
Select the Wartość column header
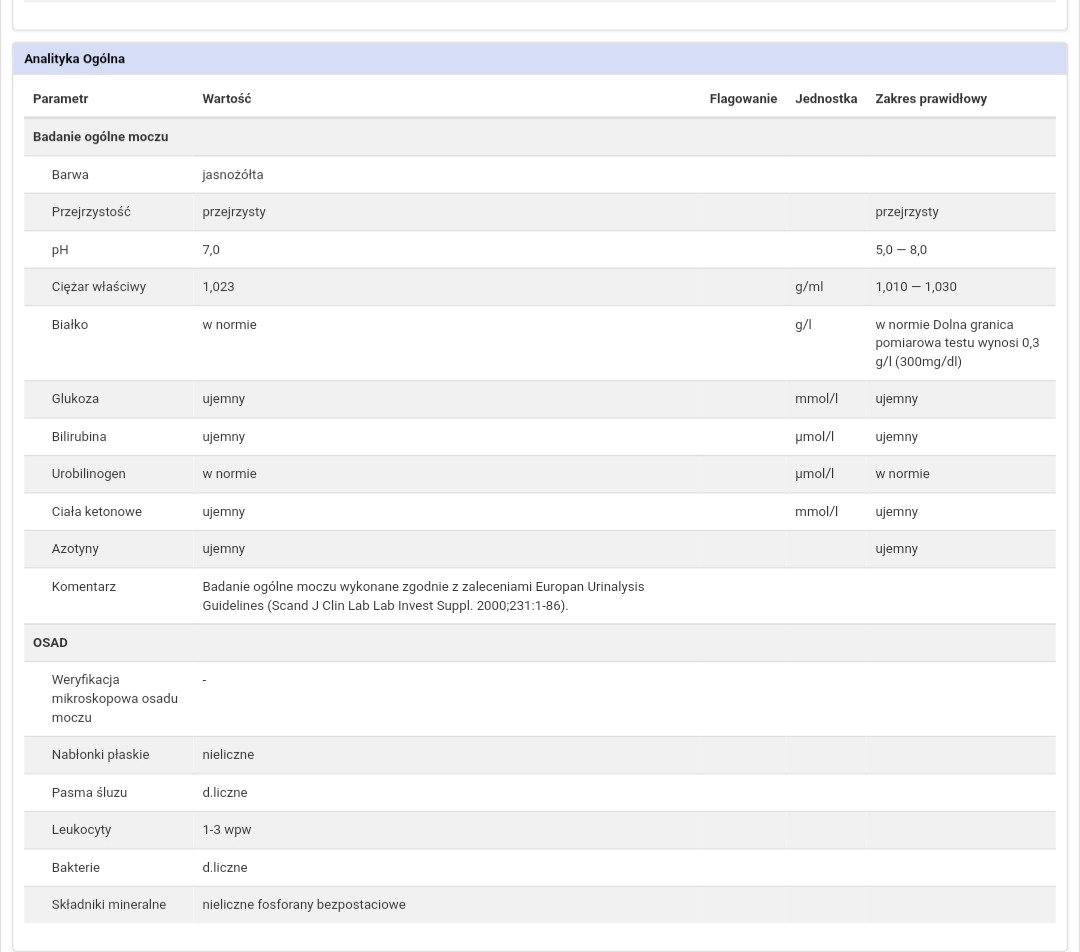pos(226,99)
